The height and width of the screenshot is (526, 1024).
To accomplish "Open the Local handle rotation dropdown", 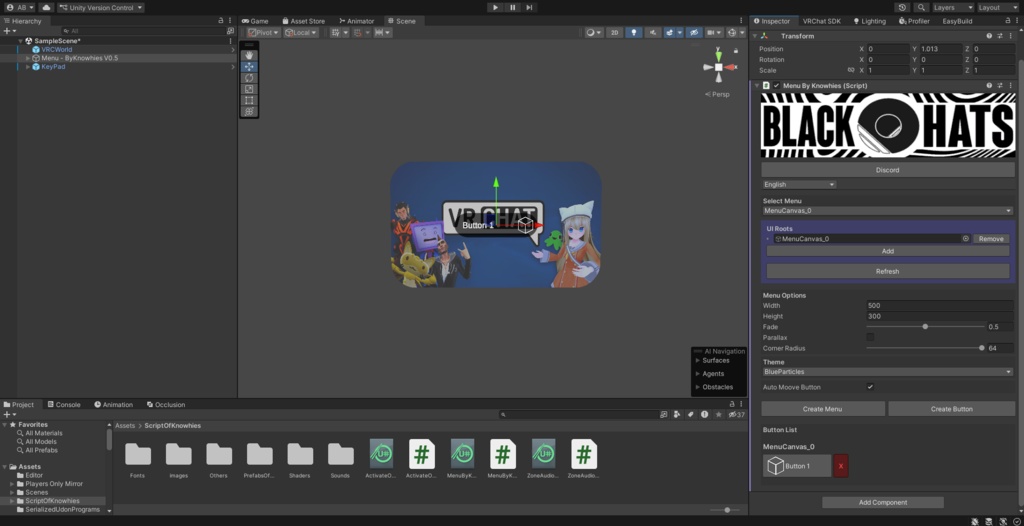I will (300, 32).
